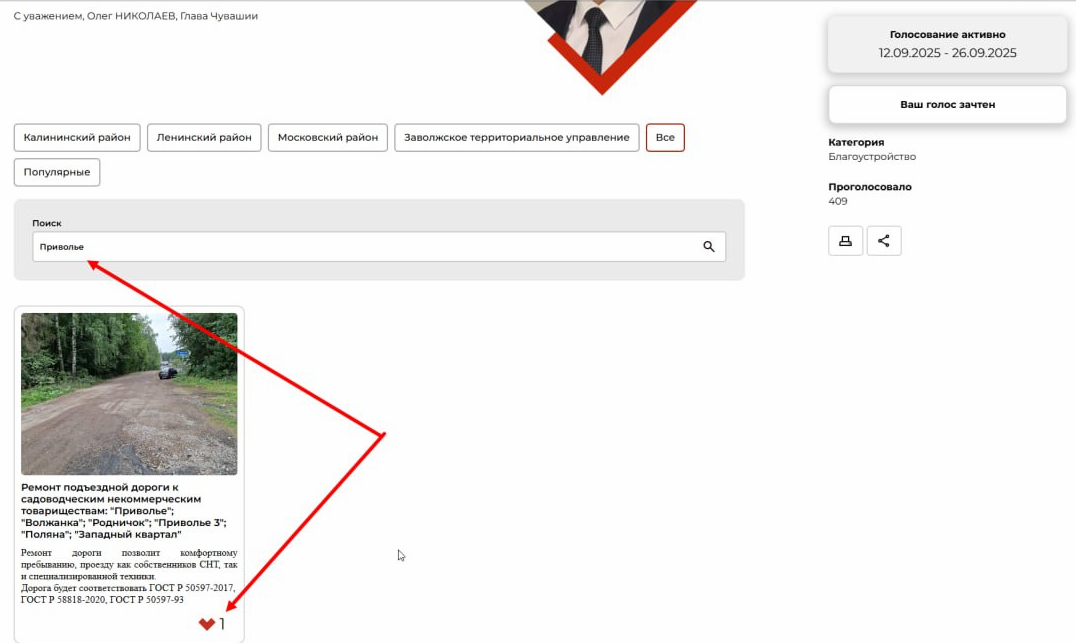Open the dirt road photo thumbnail

tap(129, 394)
